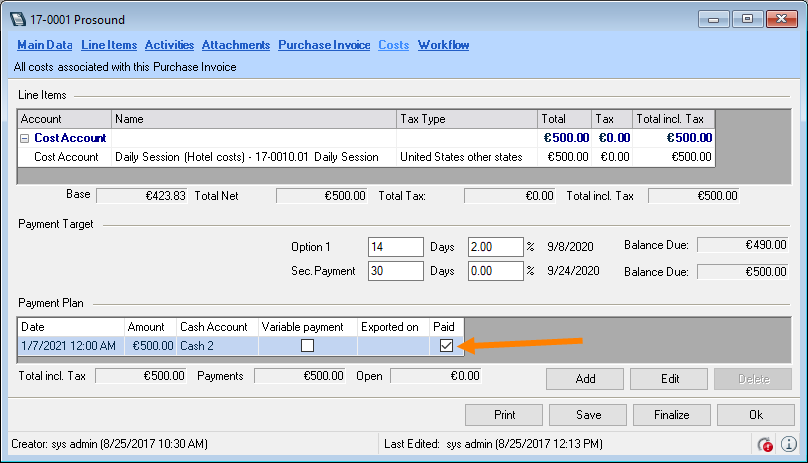
Task: Click the Add payment button
Action: (585, 379)
